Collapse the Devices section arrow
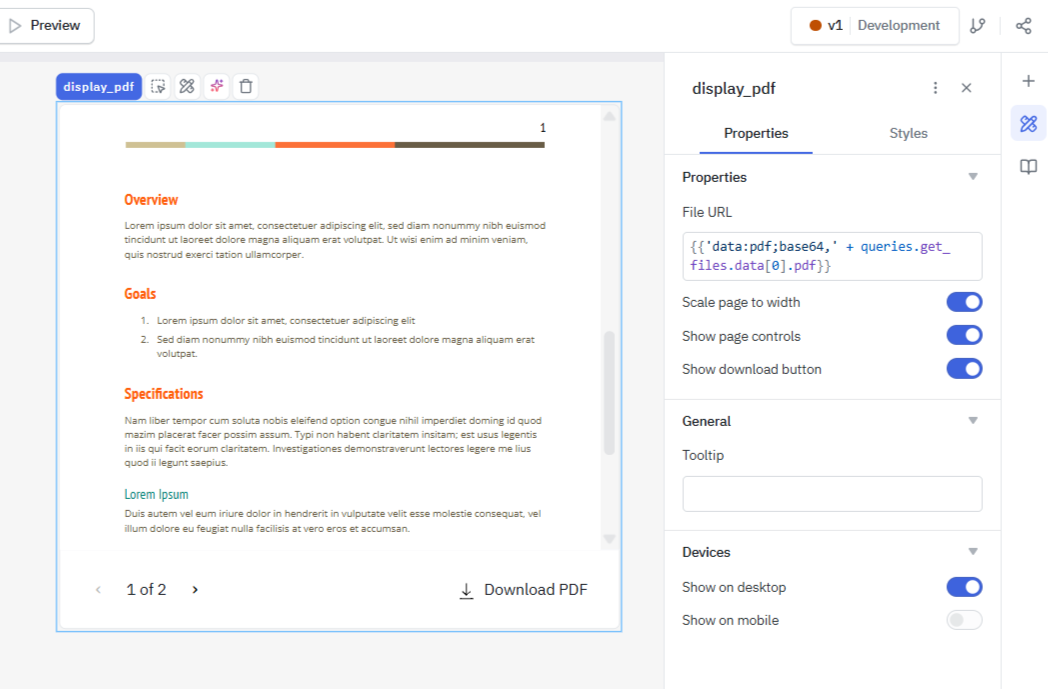This screenshot has height=689, width=1048. 972,552
